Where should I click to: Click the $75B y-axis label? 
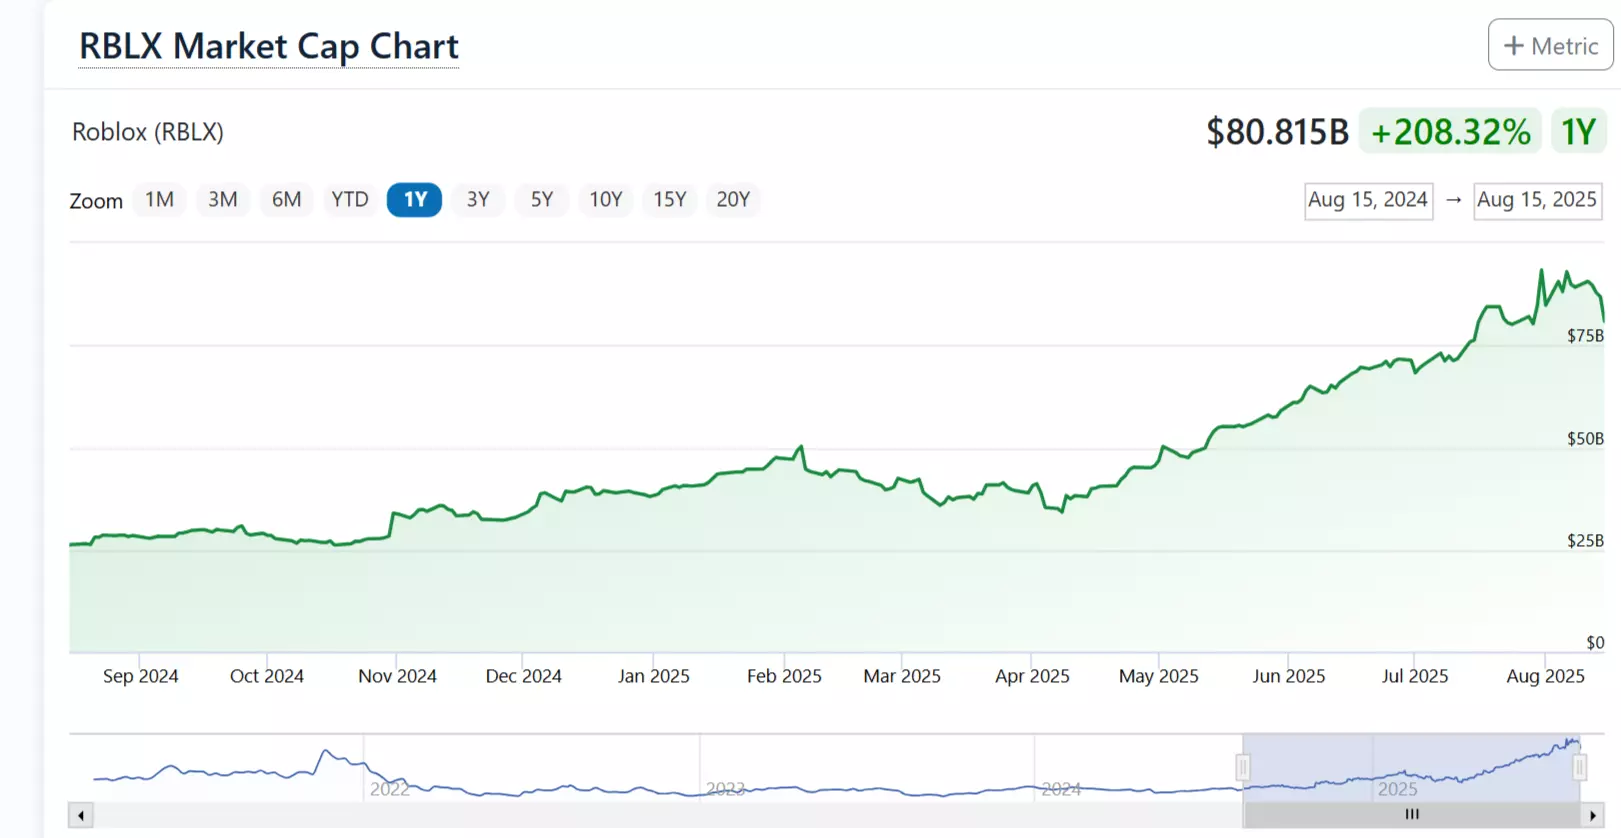point(1585,335)
